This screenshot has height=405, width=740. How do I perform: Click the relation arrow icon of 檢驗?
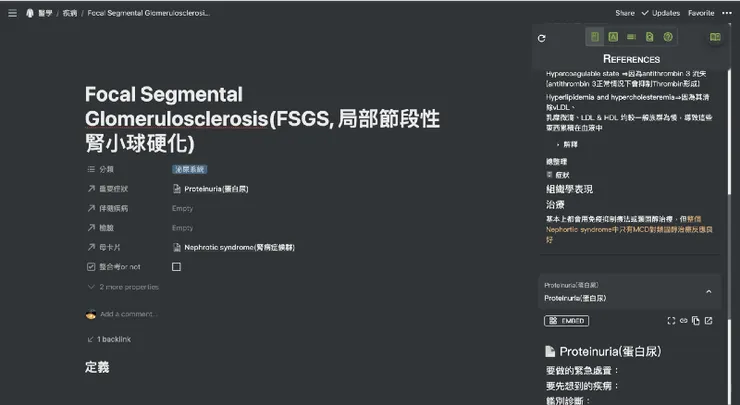click(91, 228)
